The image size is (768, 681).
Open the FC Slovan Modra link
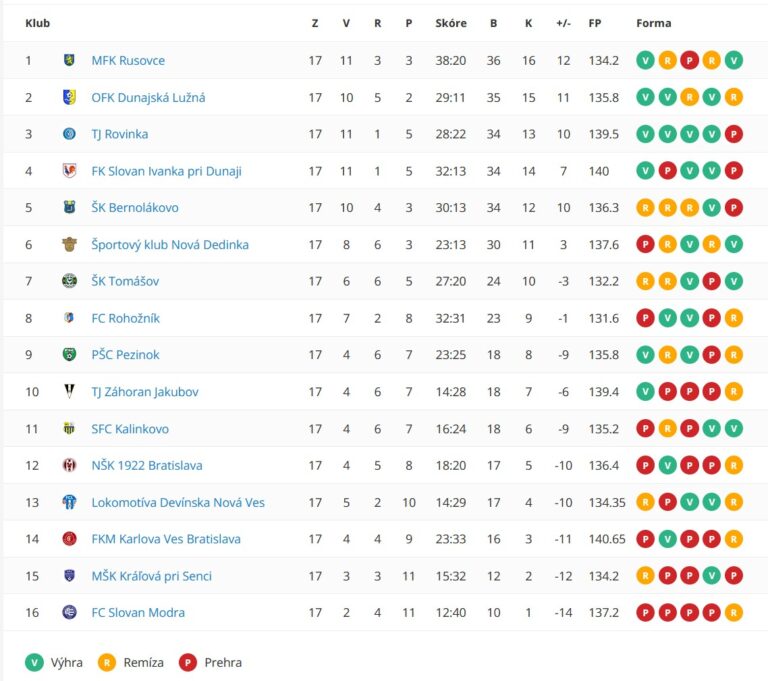138,613
